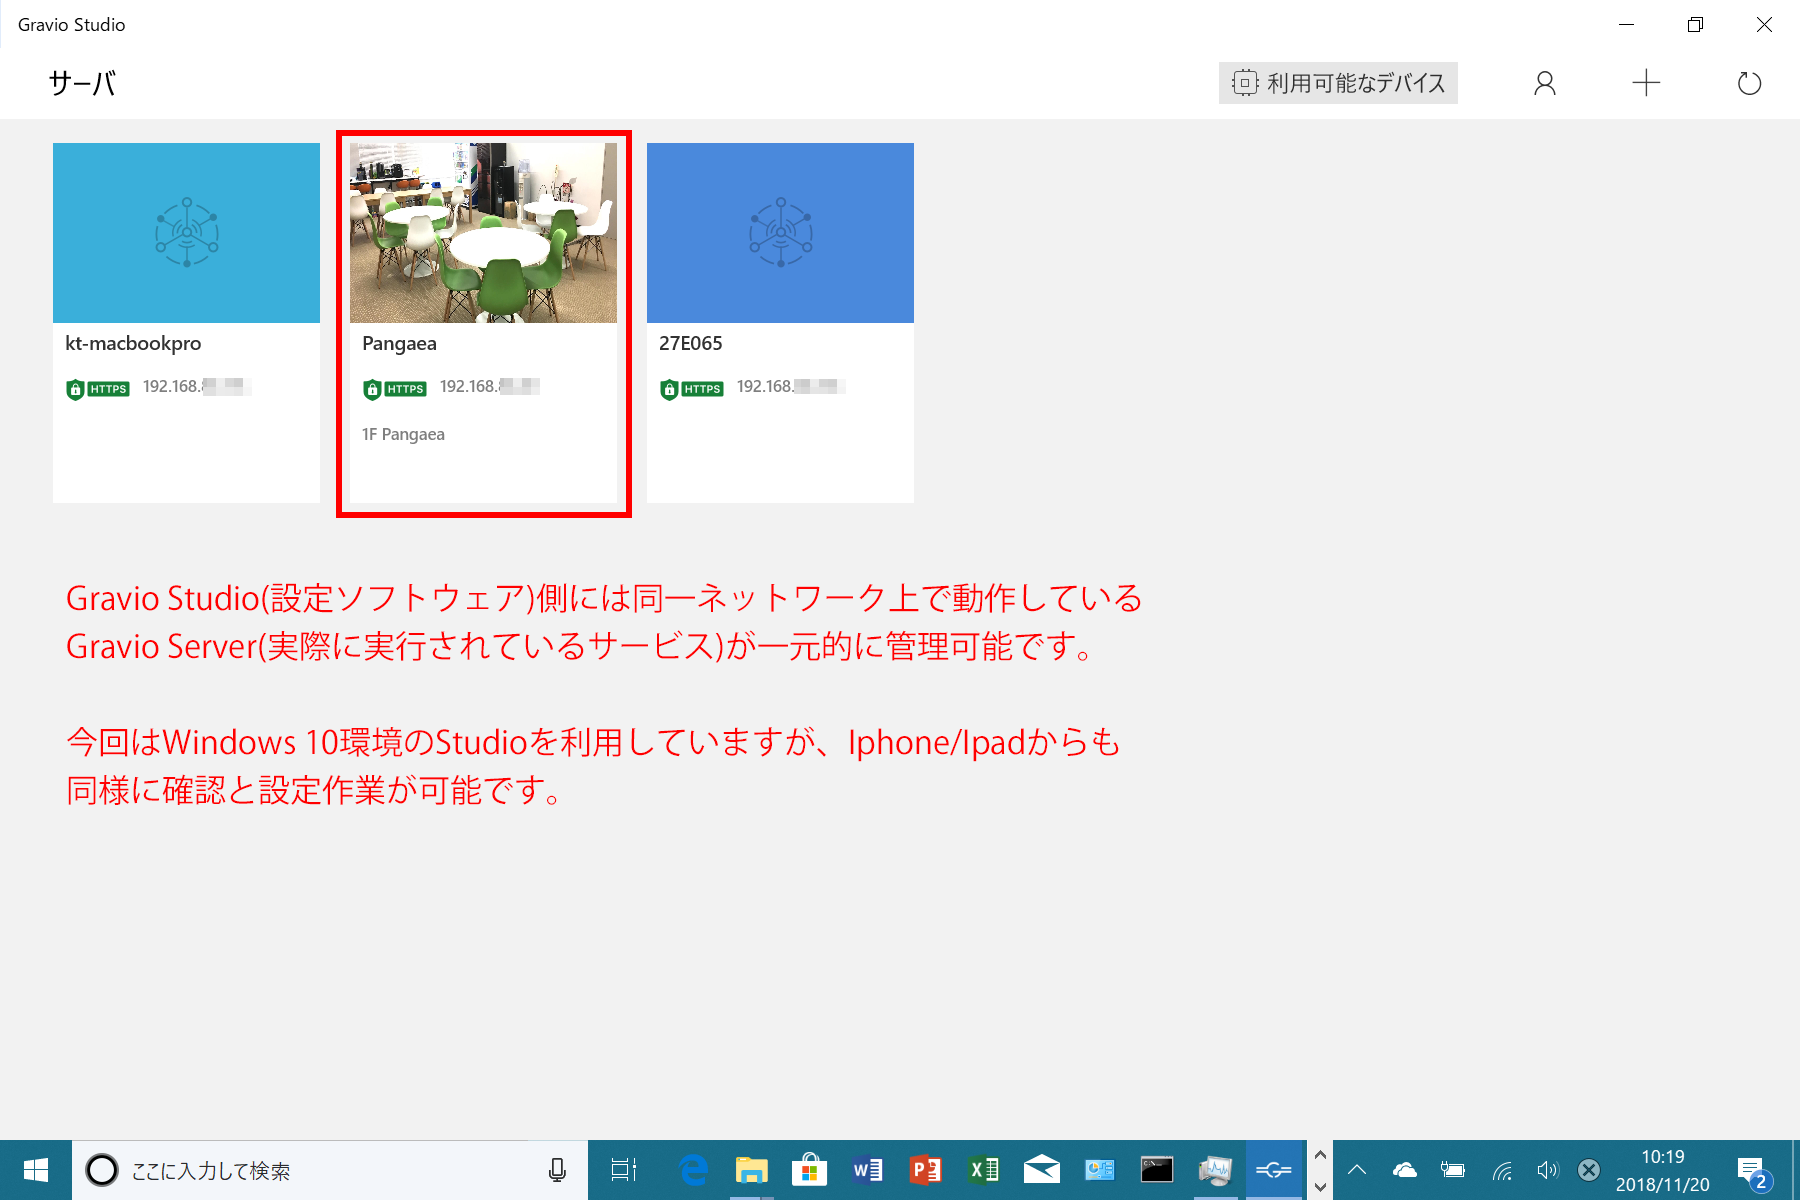Refresh the server list
Screen dimensions: 1800x1200
(x=1749, y=83)
